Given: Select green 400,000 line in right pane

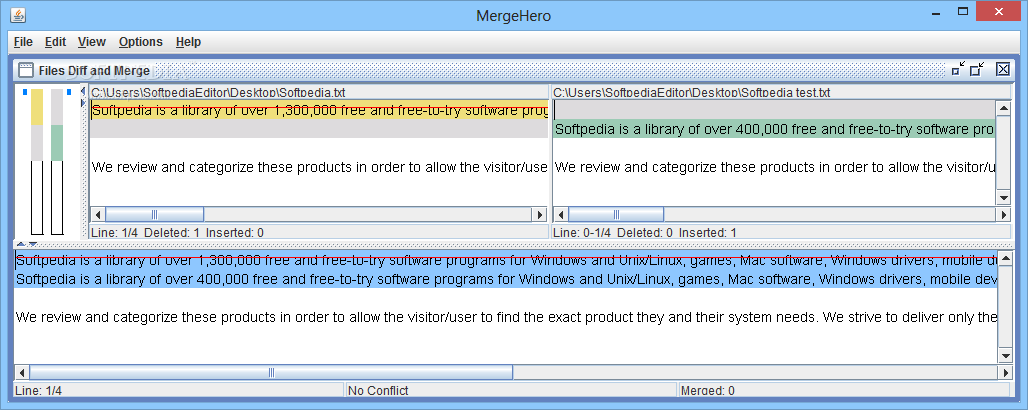Looking at the screenshot, I should (774, 129).
